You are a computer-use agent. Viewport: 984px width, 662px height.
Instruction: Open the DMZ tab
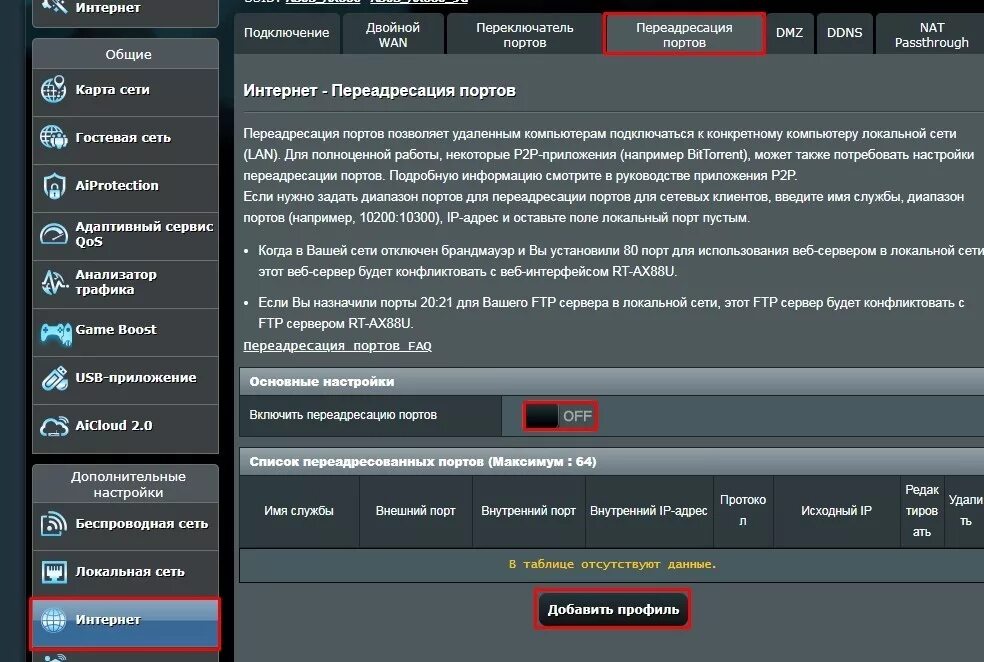789,33
